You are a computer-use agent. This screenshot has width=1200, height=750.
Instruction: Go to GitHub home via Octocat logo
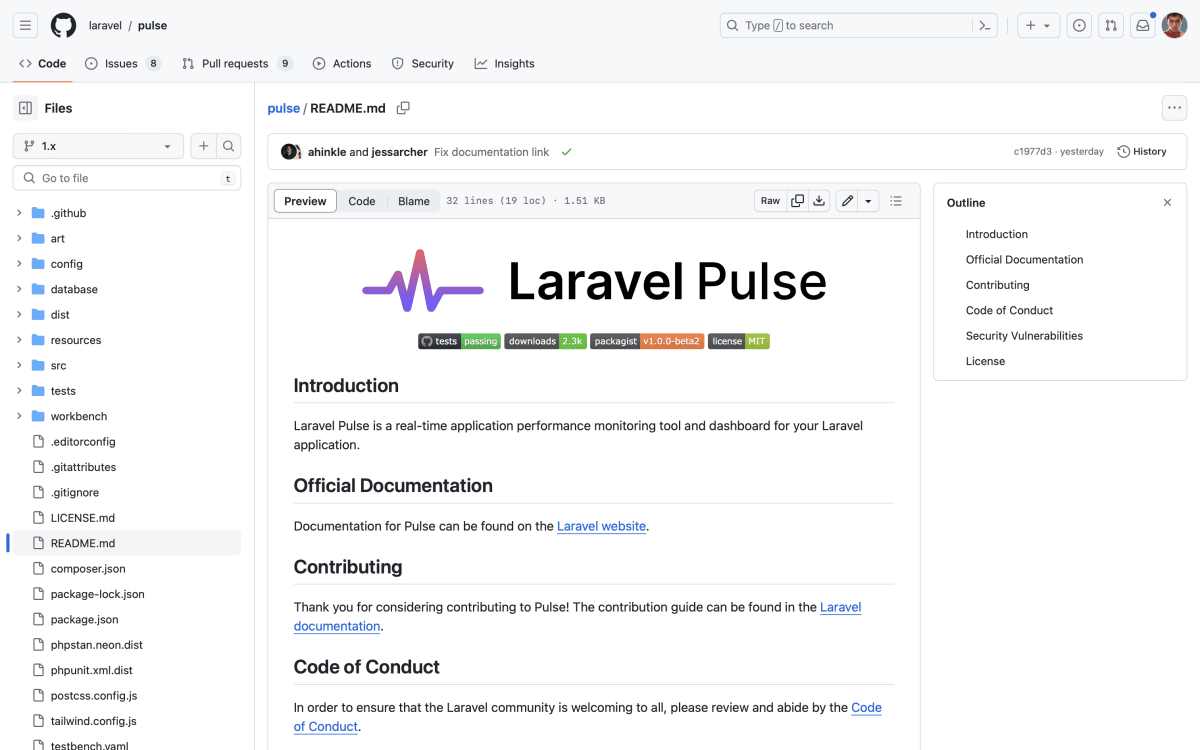(x=63, y=26)
